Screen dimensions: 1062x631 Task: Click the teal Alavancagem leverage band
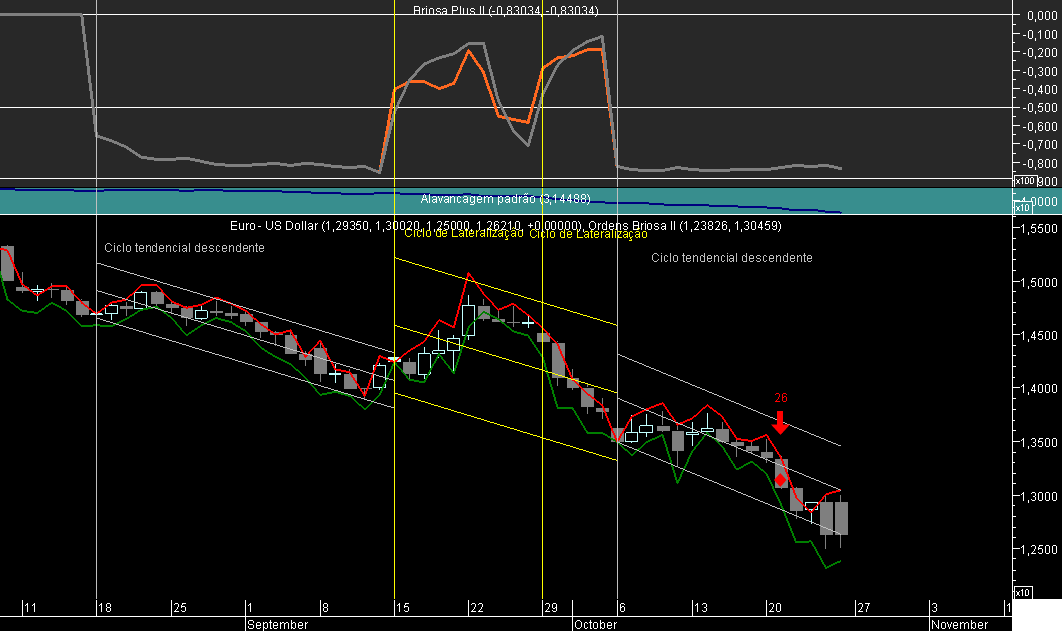(x=505, y=201)
